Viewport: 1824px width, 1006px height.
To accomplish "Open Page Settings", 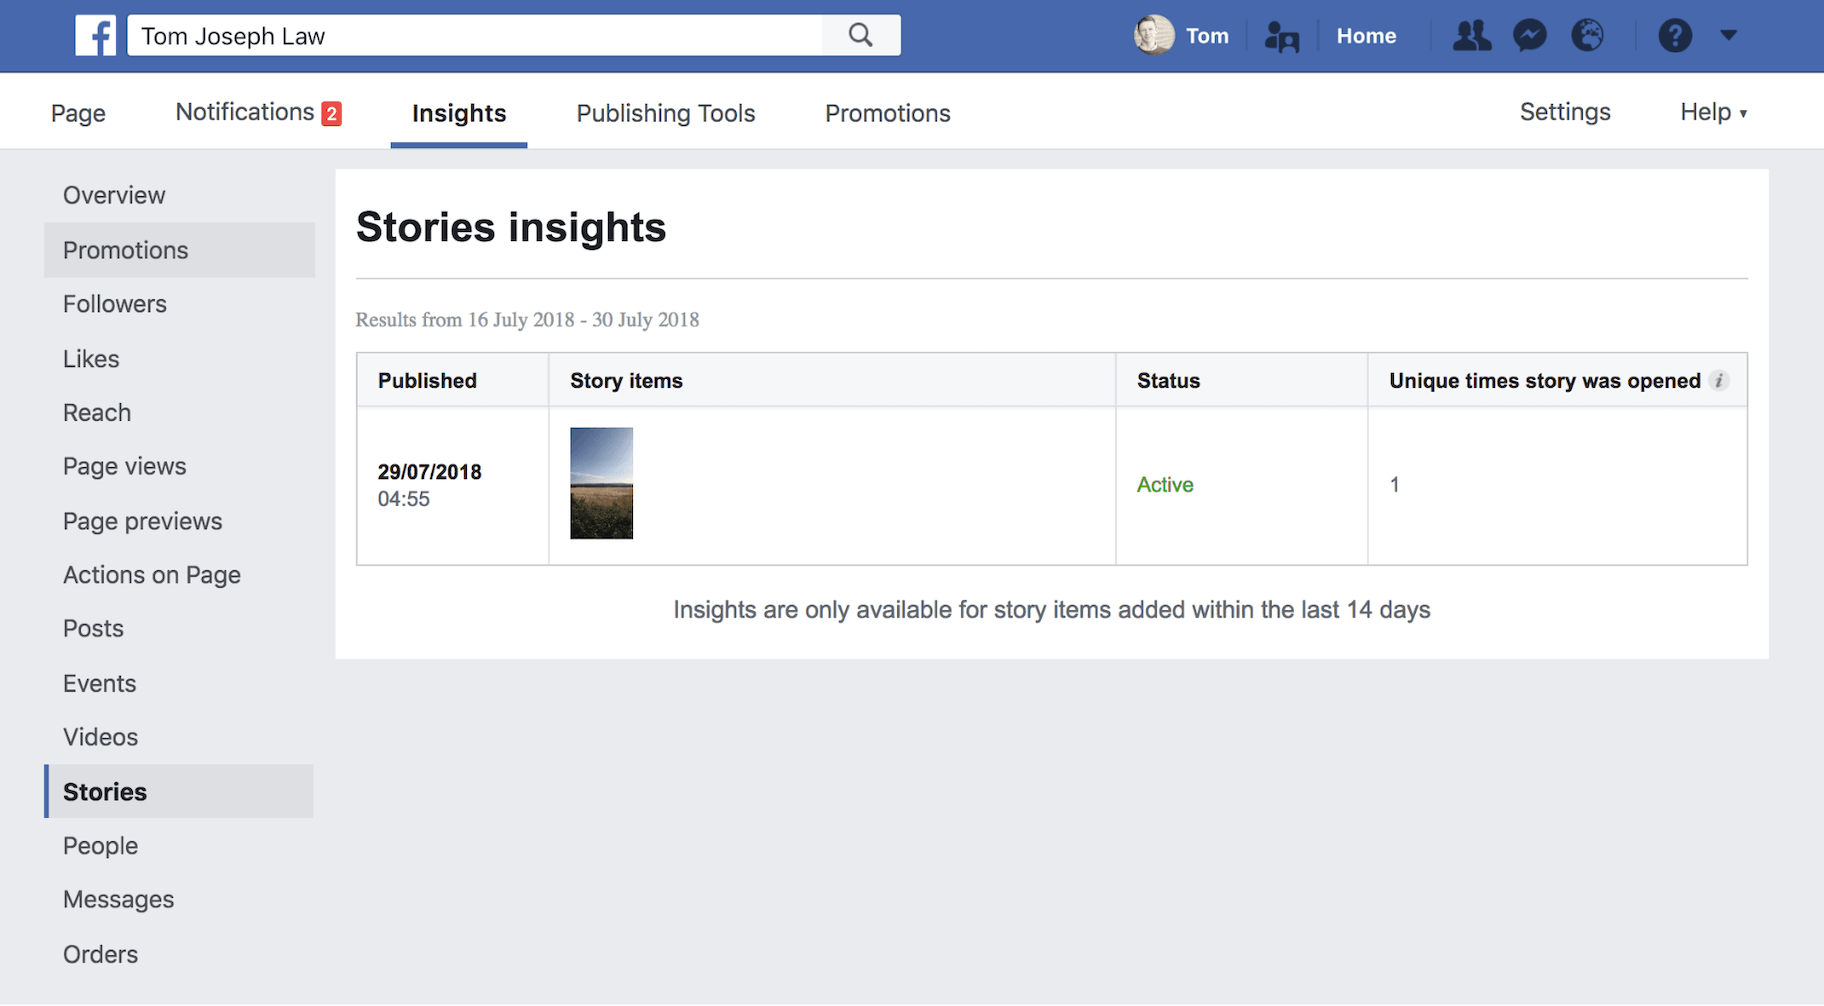I will pos(1565,111).
